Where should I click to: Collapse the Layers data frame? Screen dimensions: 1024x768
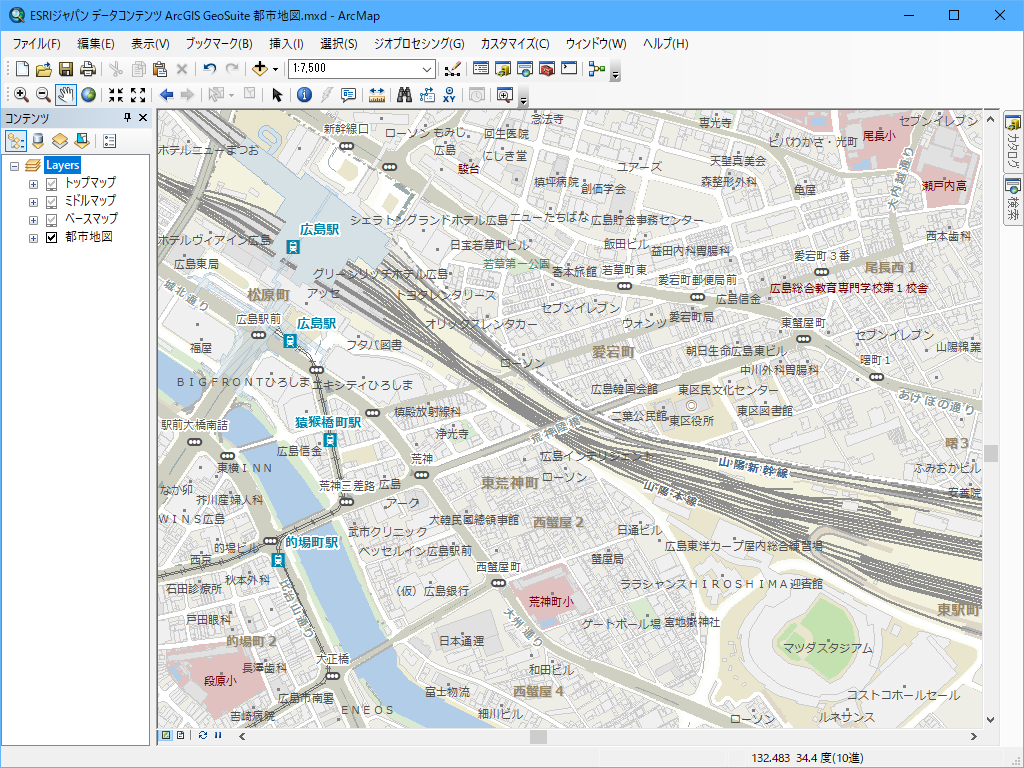tap(14, 166)
